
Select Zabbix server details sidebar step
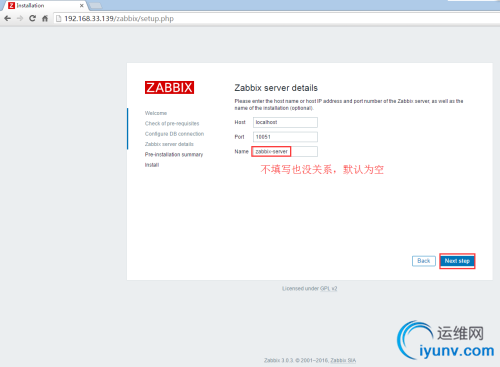pos(169,144)
